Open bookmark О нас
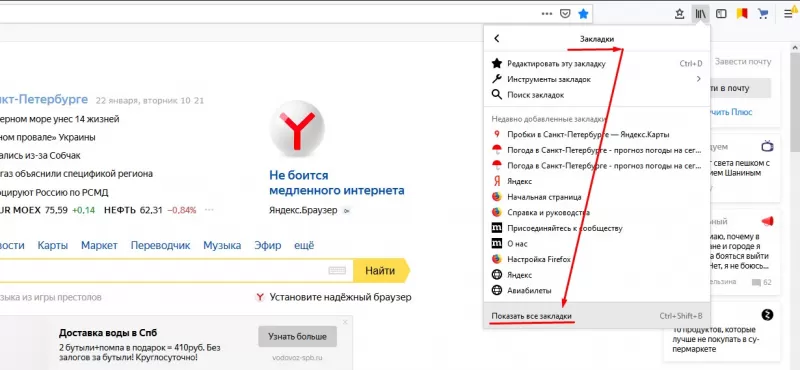Viewport: 800px width, 370px height. click(596, 243)
